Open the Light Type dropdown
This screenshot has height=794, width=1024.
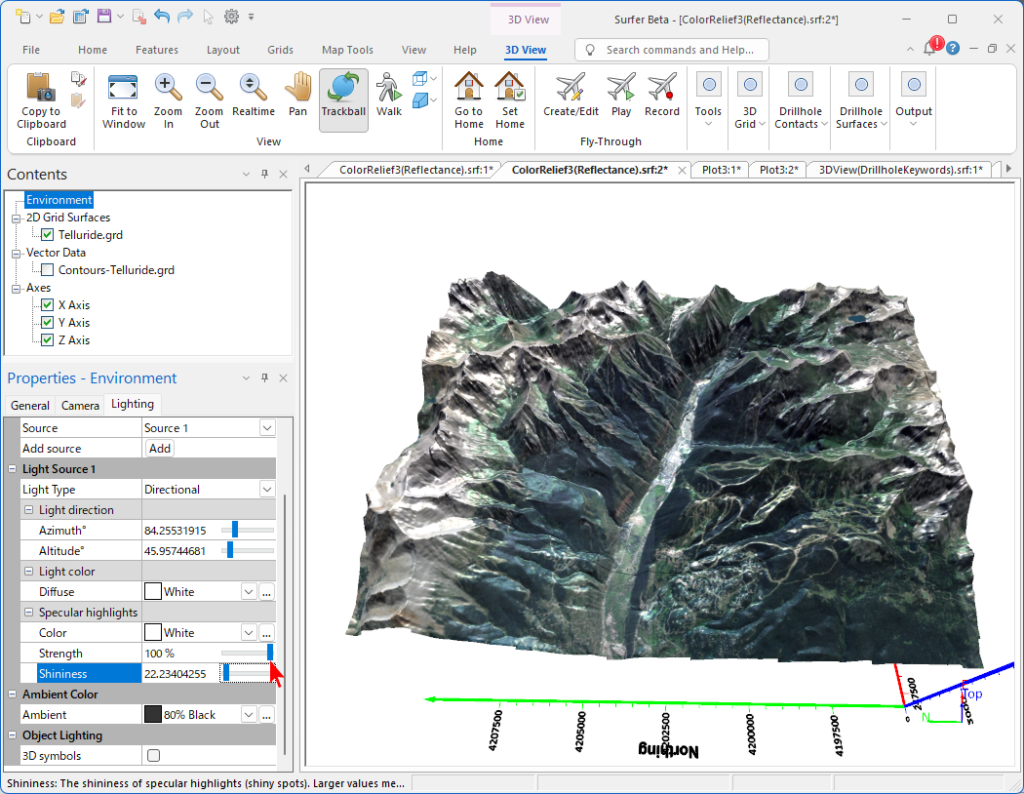point(267,489)
